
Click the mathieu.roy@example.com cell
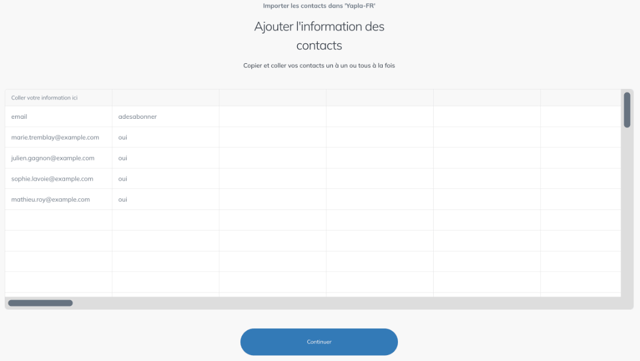pos(59,199)
